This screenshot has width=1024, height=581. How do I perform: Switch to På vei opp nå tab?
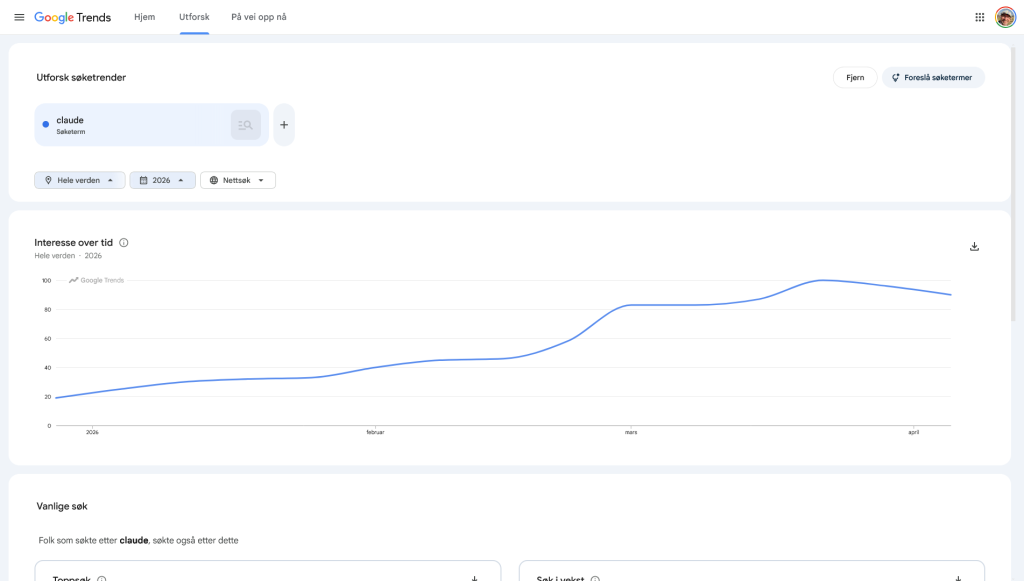pos(259,17)
